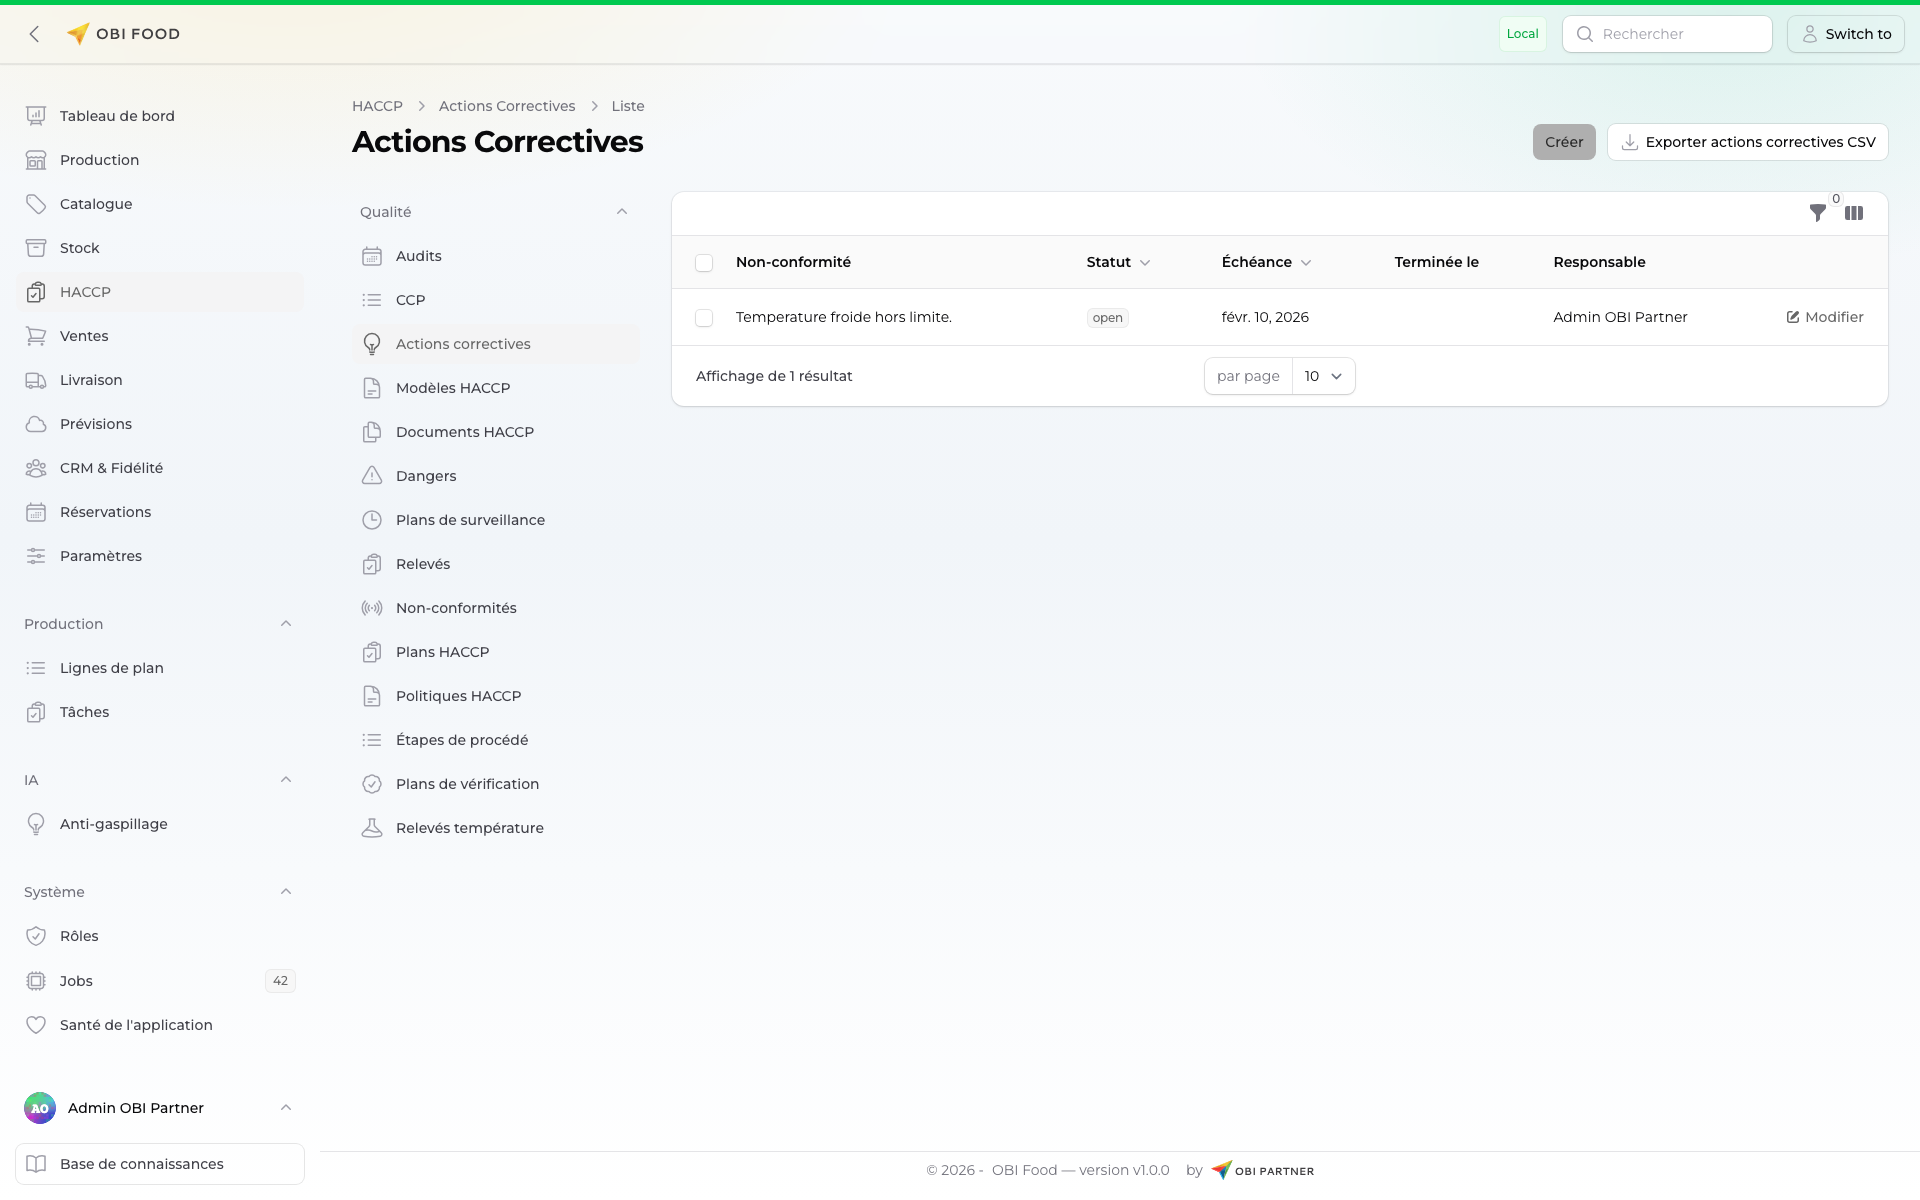Click Modifier link on the row
The width and height of the screenshot is (1920, 1200).
1825,317
